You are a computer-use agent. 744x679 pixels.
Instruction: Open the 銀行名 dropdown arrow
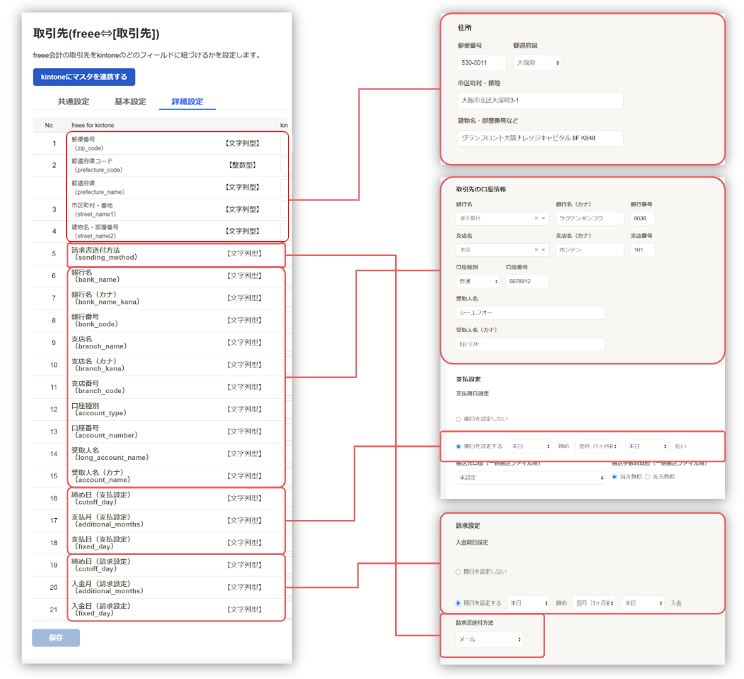tap(544, 218)
